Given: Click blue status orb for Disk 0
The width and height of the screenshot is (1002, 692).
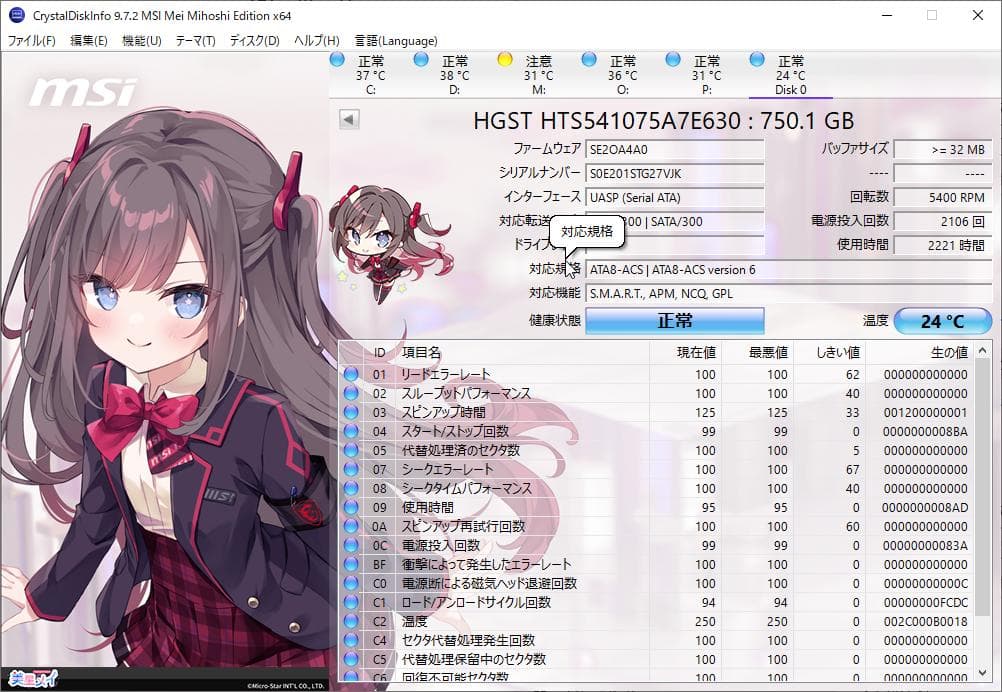Looking at the screenshot, I should pos(757,59).
